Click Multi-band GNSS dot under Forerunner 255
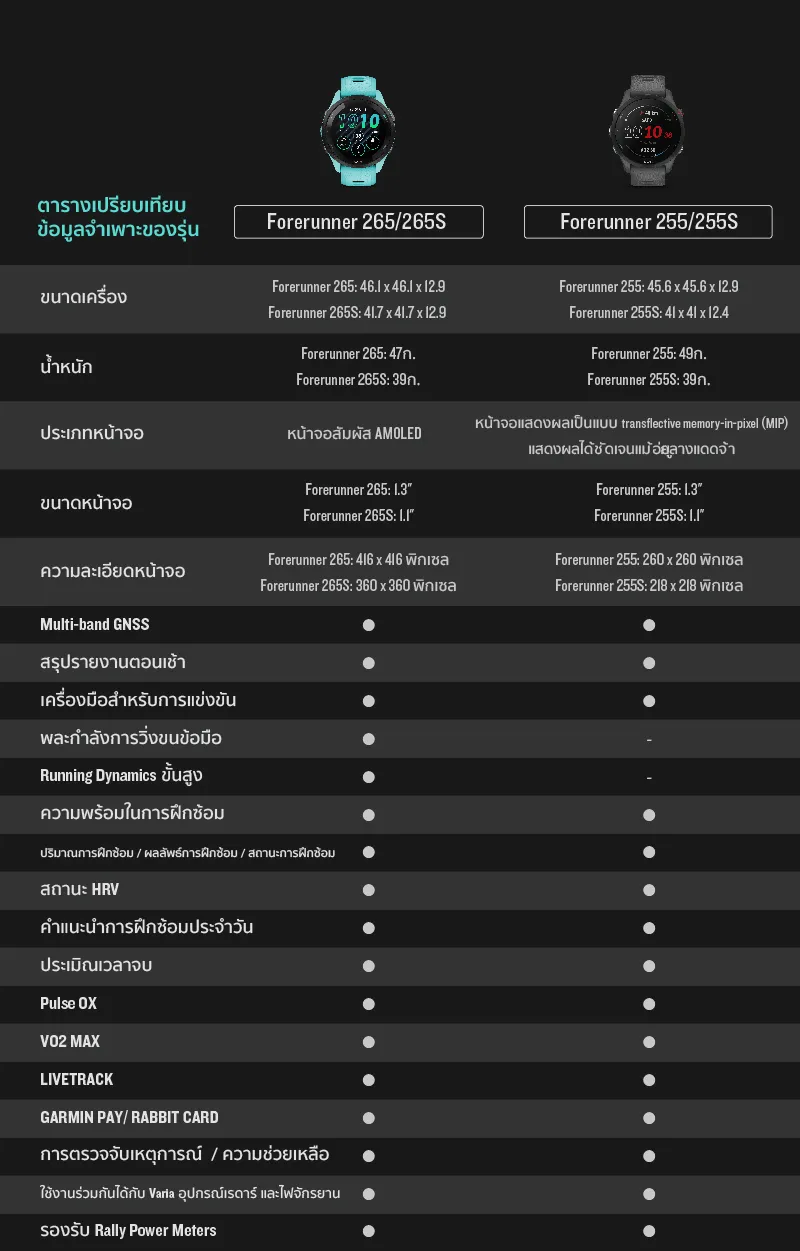This screenshot has width=800, height=1251. 649,625
